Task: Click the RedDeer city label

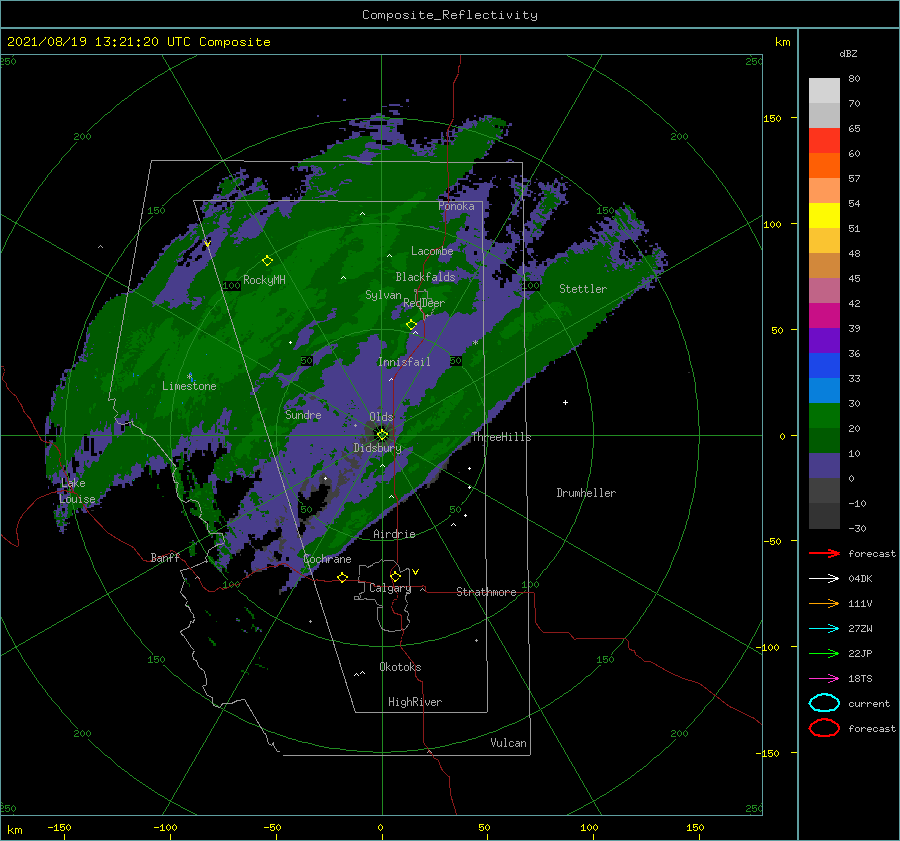Action: (424, 303)
